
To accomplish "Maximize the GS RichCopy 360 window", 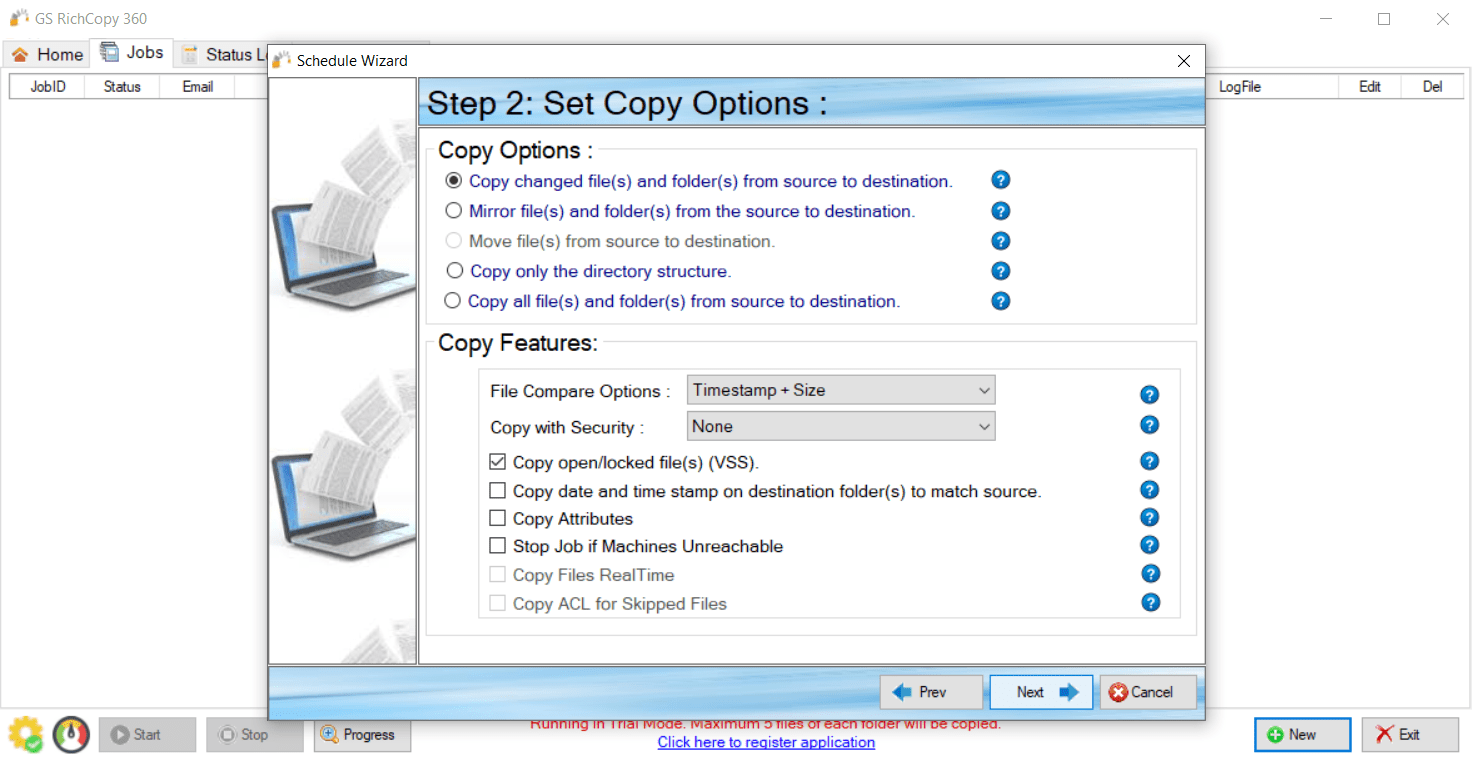I will pyautogui.click(x=1384, y=19).
